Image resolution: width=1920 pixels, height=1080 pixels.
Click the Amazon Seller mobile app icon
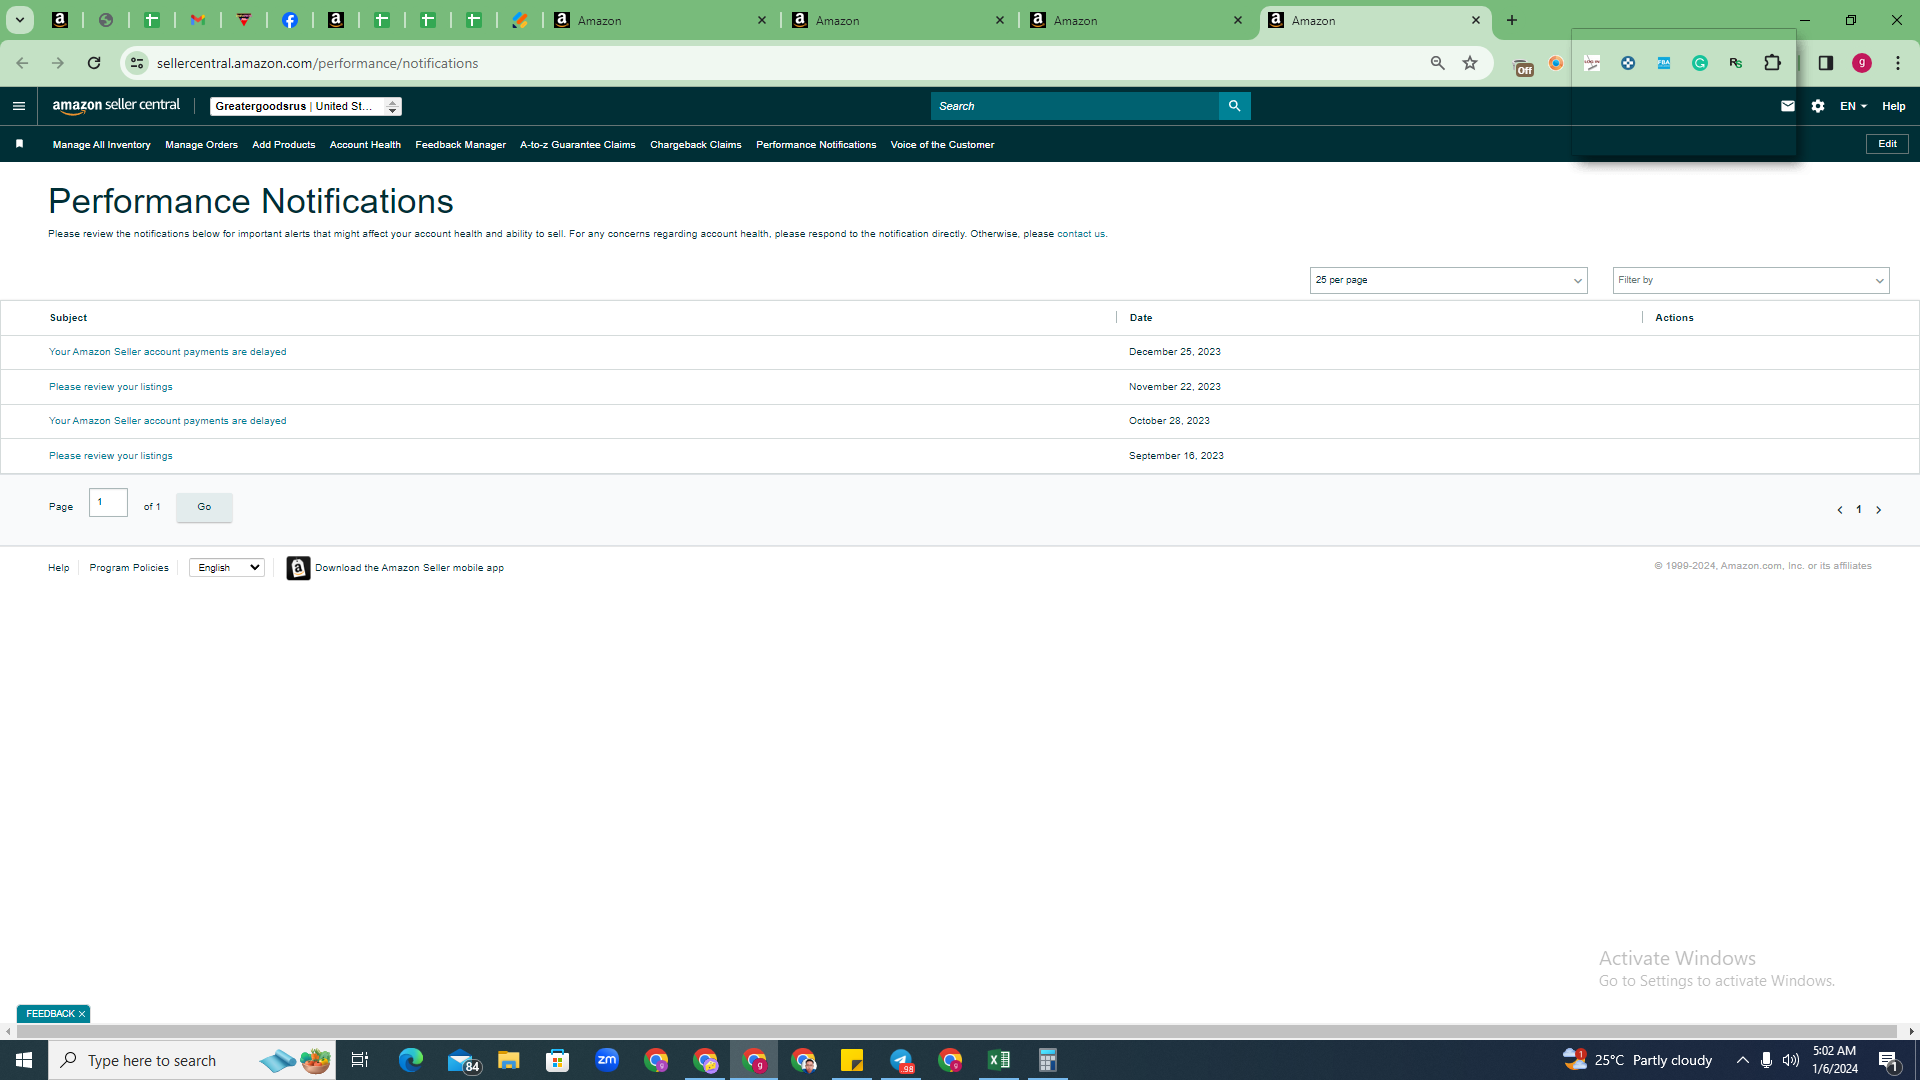[298, 568]
